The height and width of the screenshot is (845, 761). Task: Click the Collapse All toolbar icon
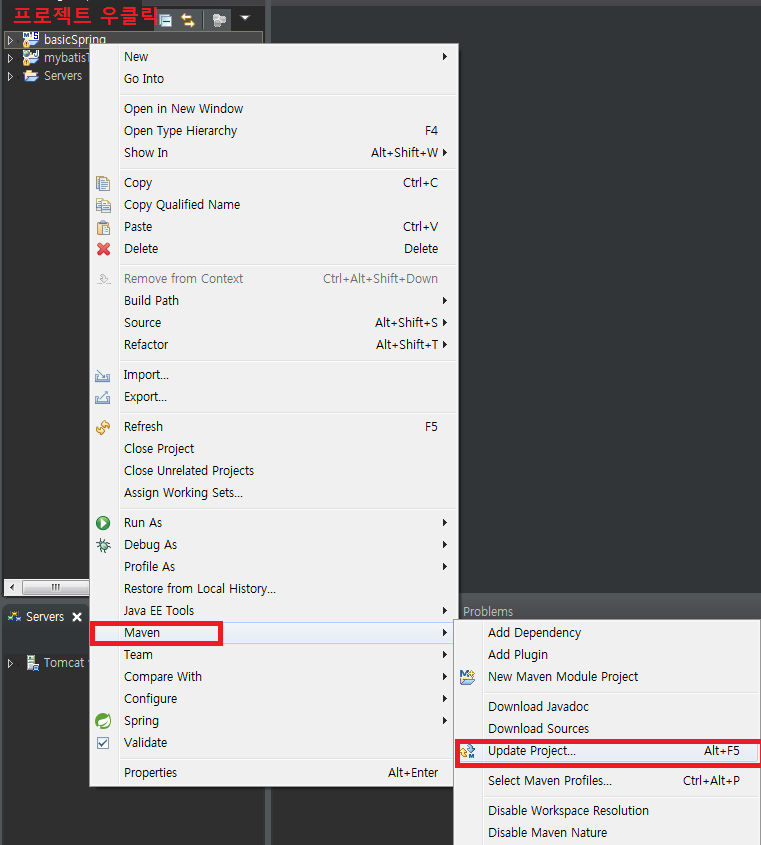tap(166, 20)
